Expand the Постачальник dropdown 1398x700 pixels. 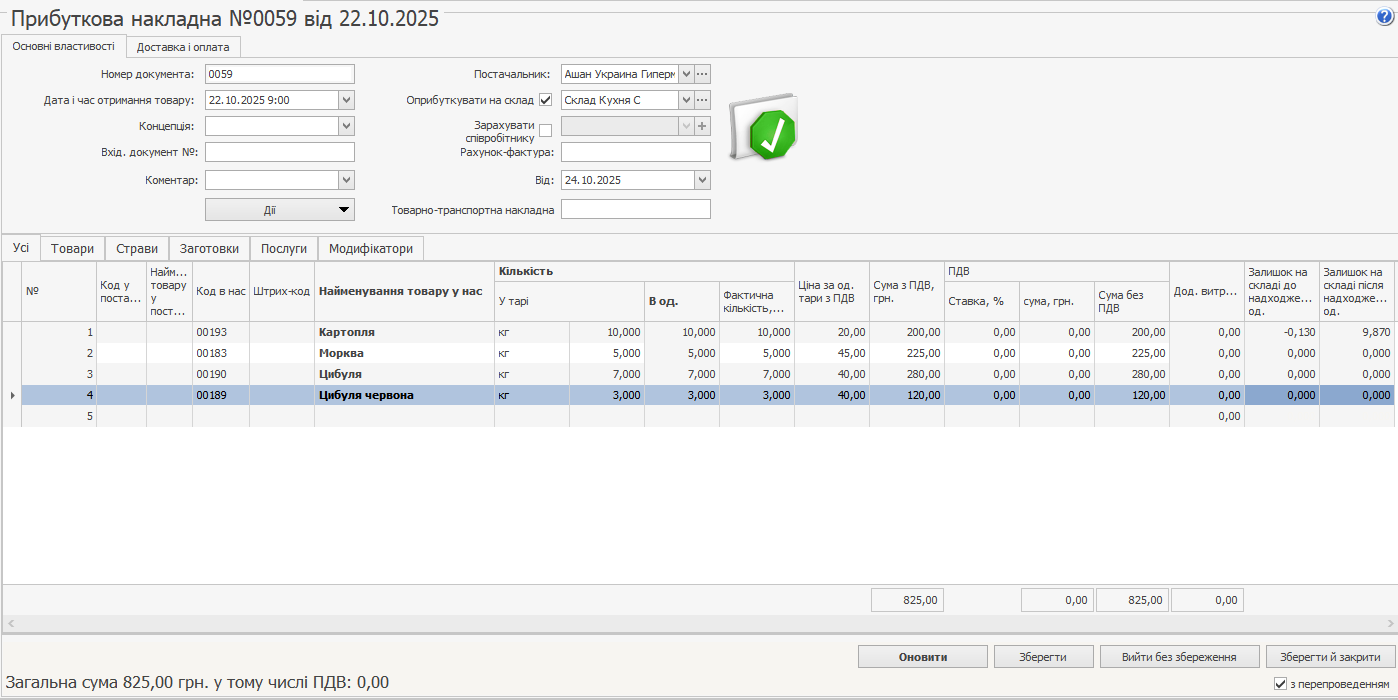coord(685,74)
